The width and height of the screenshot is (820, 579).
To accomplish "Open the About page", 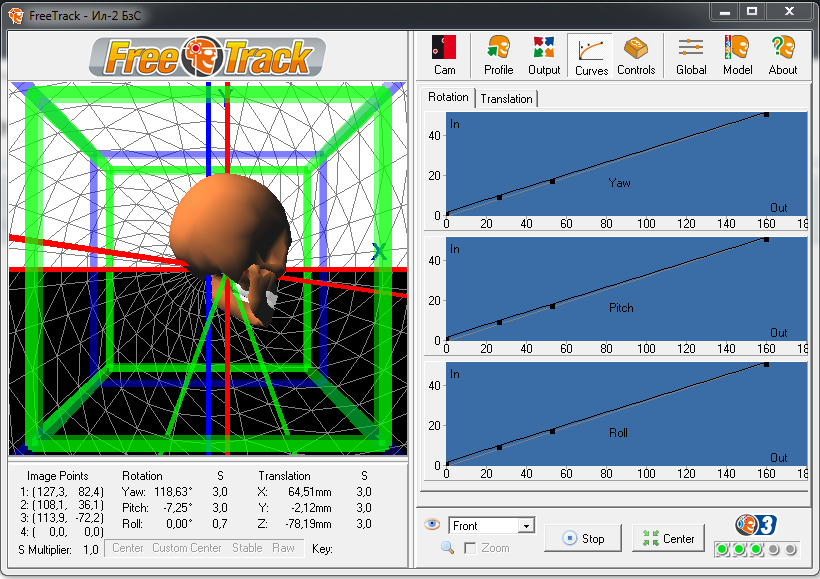I will coord(782,55).
